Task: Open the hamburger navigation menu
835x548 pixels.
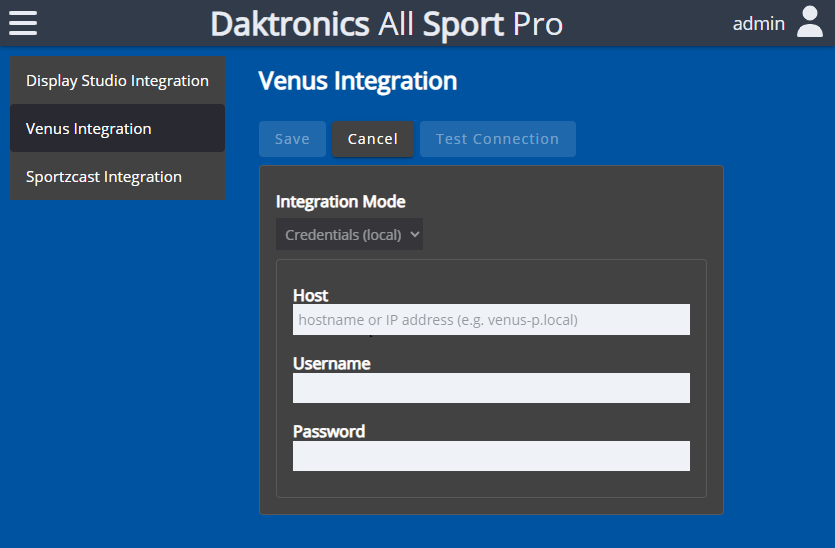Action: coord(23,23)
